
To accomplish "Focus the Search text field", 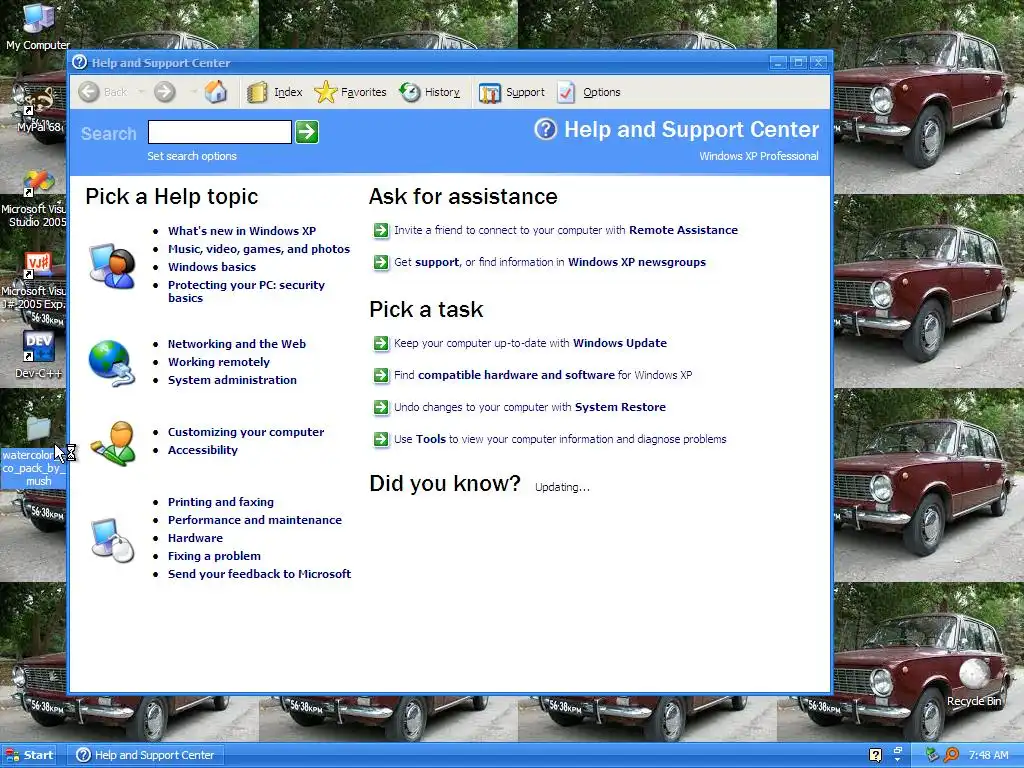I will [x=219, y=132].
